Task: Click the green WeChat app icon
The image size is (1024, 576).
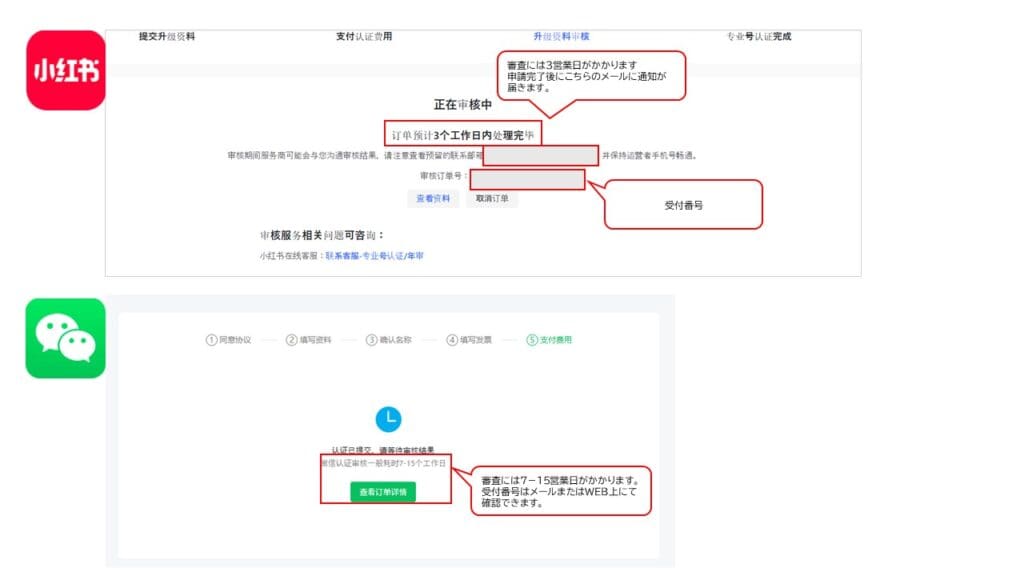Action: click(x=64, y=340)
